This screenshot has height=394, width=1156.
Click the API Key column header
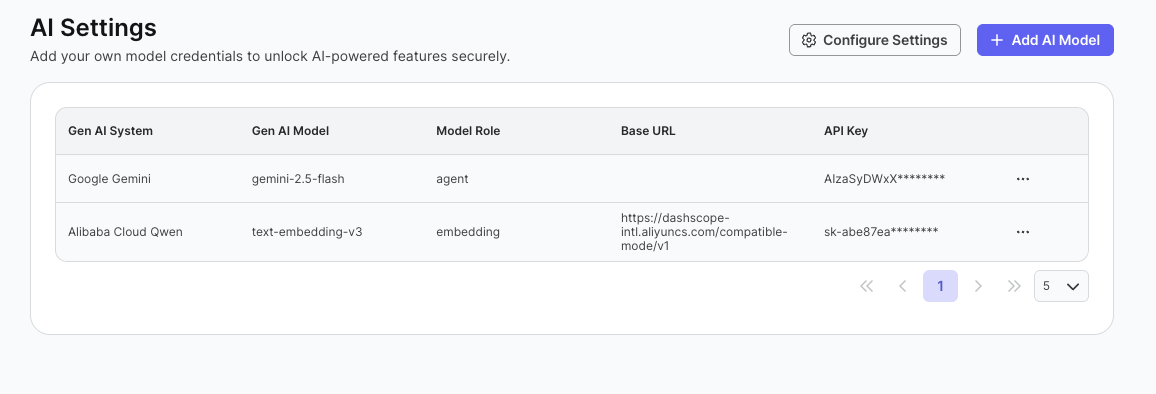pos(846,131)
